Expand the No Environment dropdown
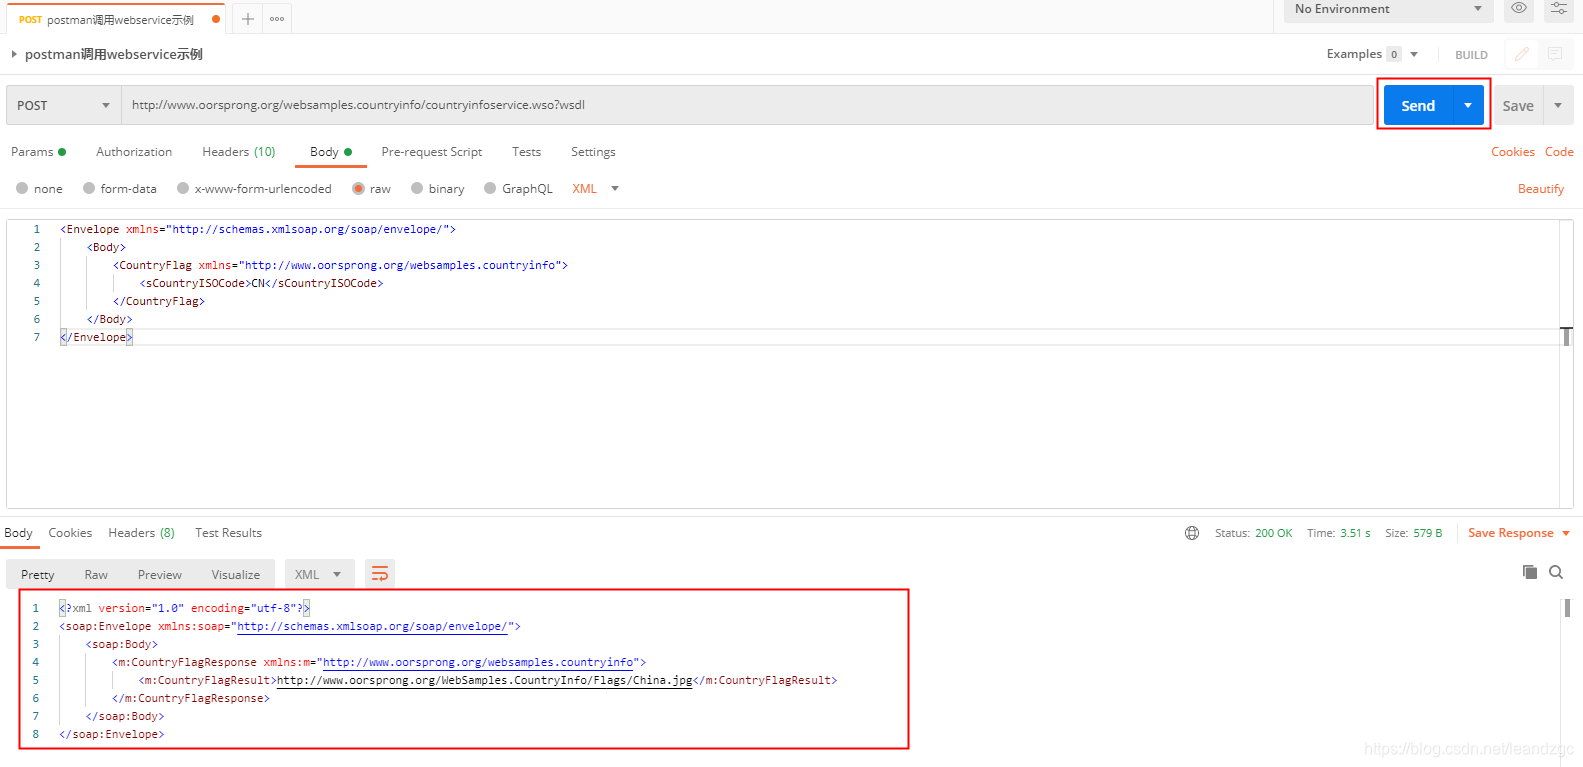Viewport: 1583px width, 767px height. tap(1387, 9)
